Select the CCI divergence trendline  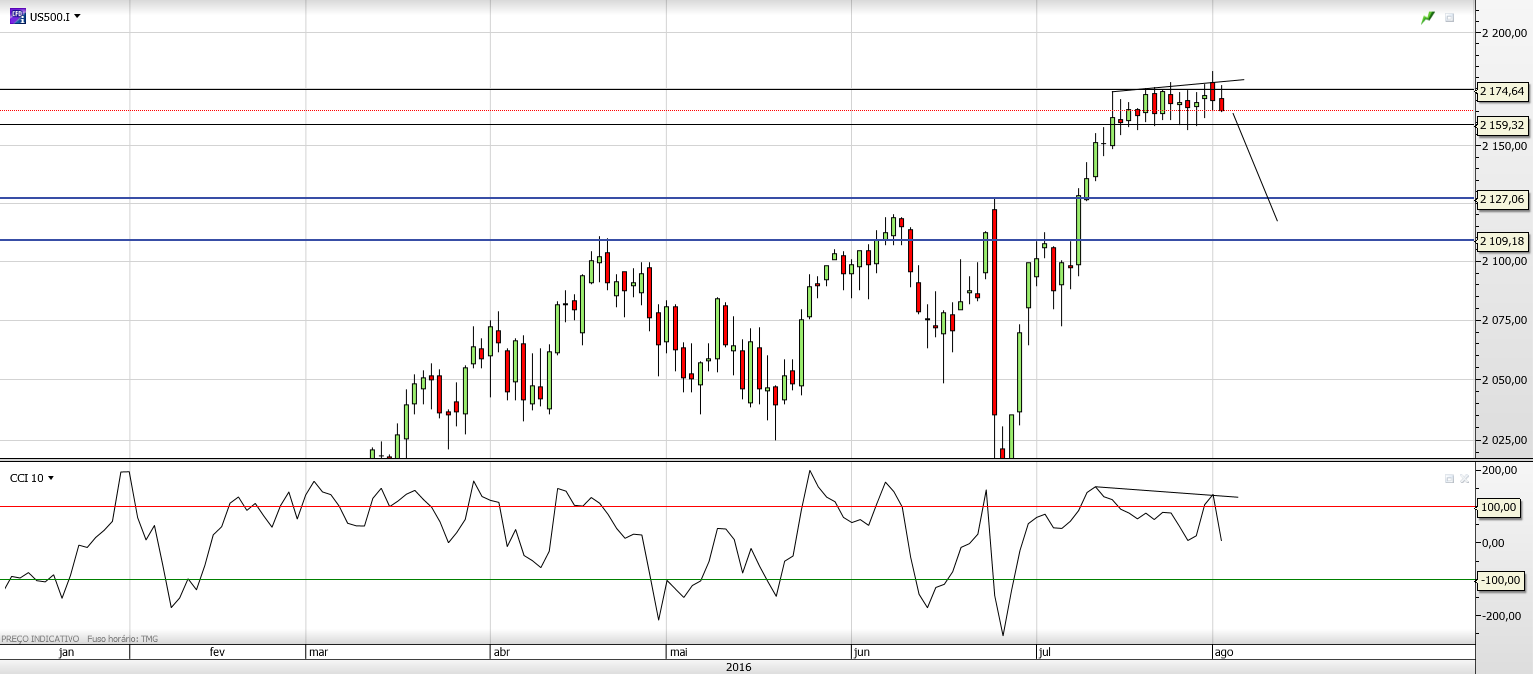pos(1167,492)
